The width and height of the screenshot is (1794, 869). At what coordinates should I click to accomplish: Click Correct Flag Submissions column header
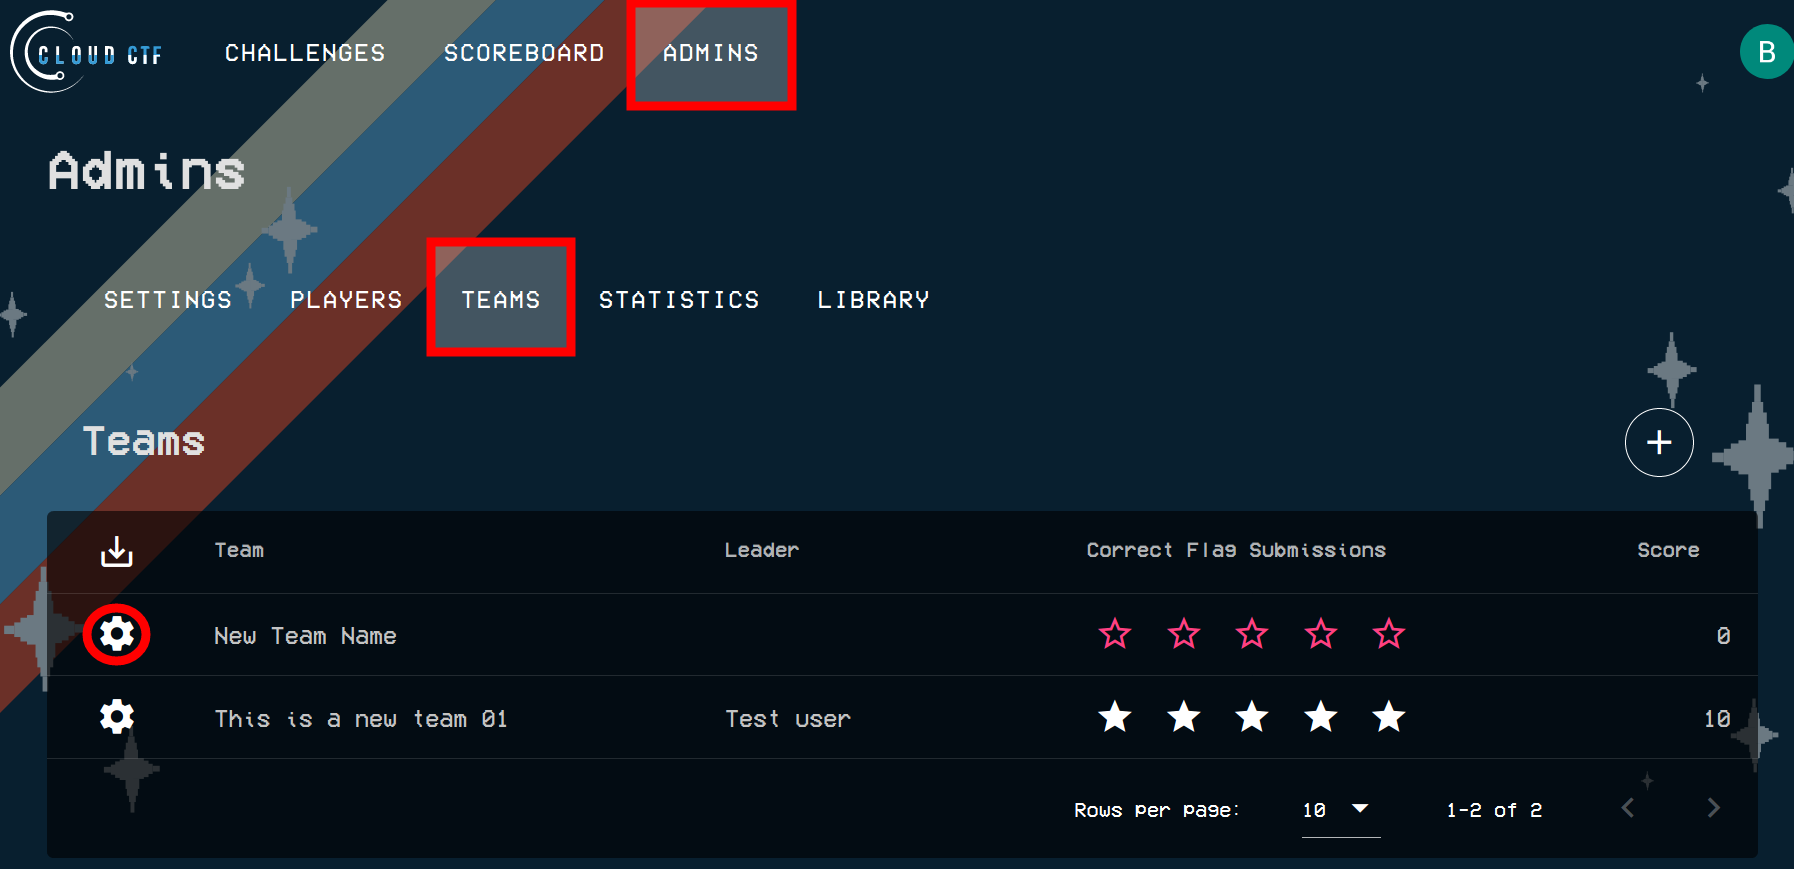[x=1236, y=550]
